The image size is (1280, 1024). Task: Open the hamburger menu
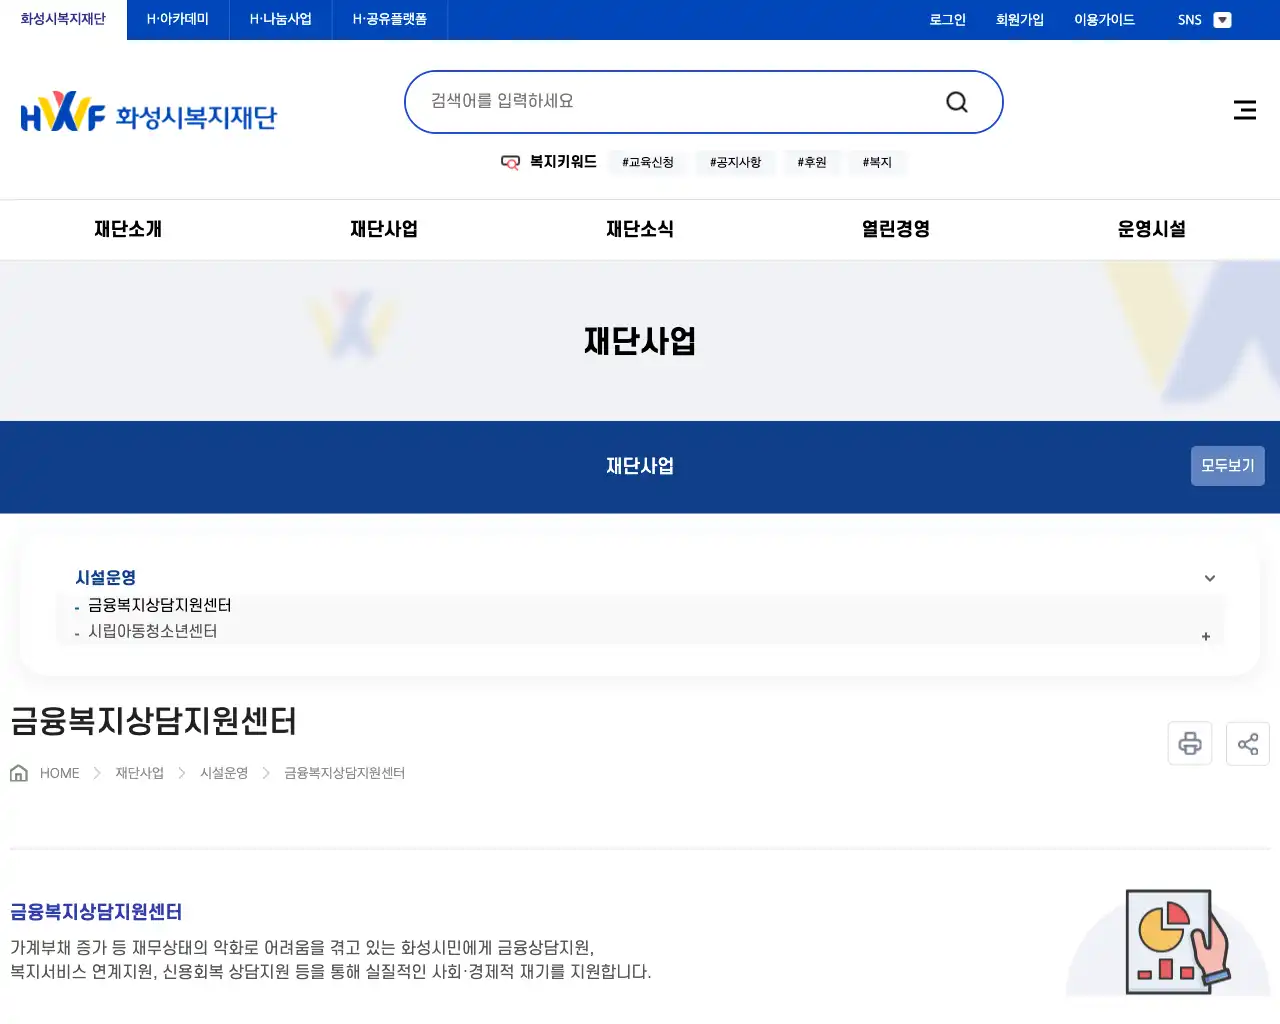(x=1244, y=110)
